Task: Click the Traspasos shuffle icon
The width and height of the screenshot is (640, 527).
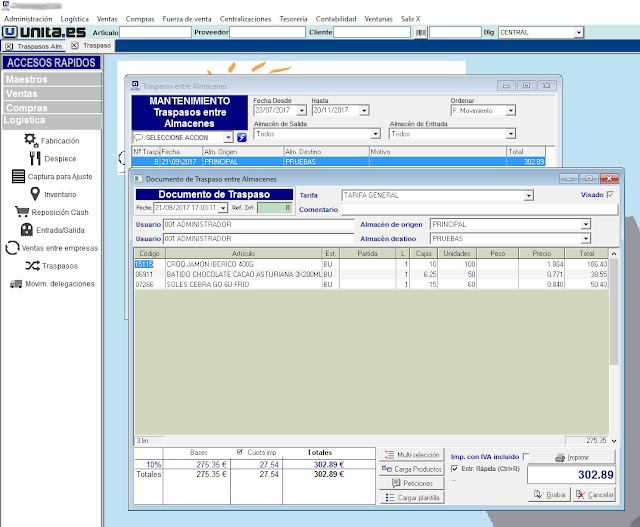Action: pos(33,266)
